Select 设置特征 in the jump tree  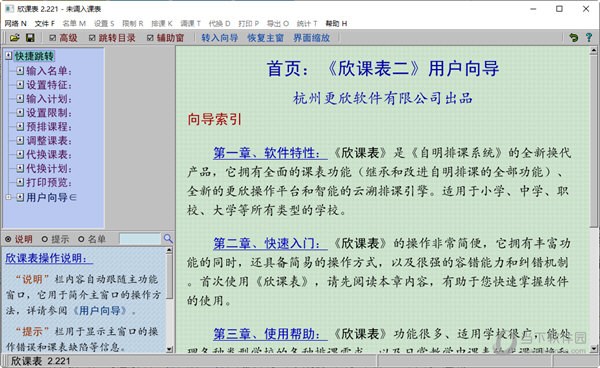[49, 85]
